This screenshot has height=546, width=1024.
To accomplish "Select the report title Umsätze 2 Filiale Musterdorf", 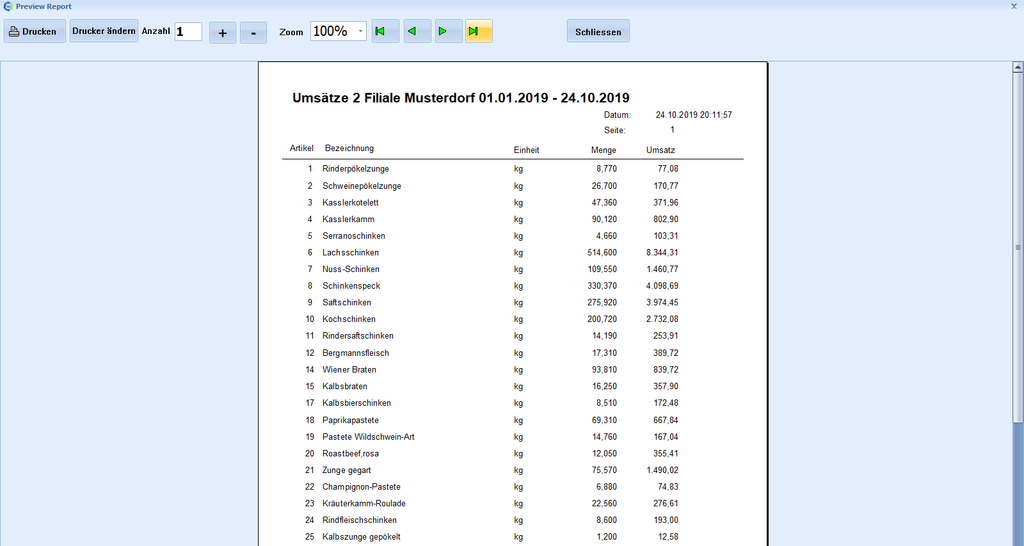I will 461,98.
